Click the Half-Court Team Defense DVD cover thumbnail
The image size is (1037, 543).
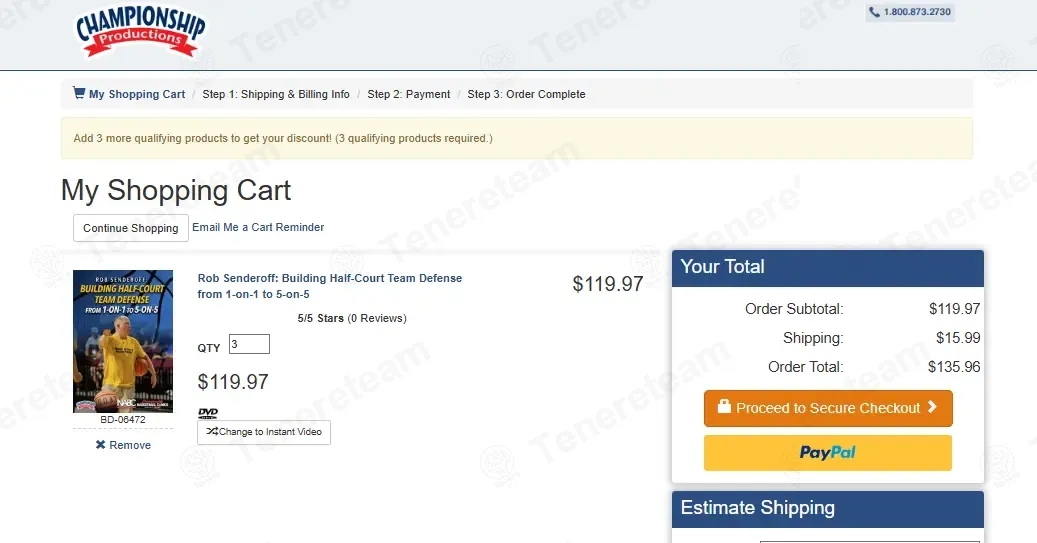pyautogui.click(x=123, y=341)
